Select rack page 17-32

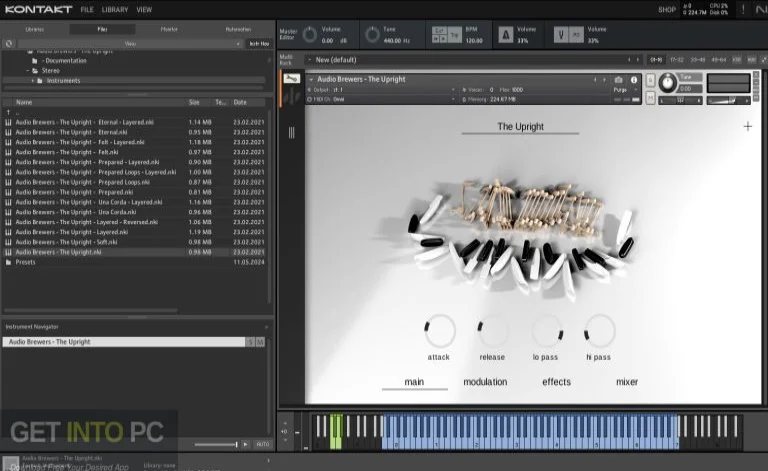click(676, 60)
